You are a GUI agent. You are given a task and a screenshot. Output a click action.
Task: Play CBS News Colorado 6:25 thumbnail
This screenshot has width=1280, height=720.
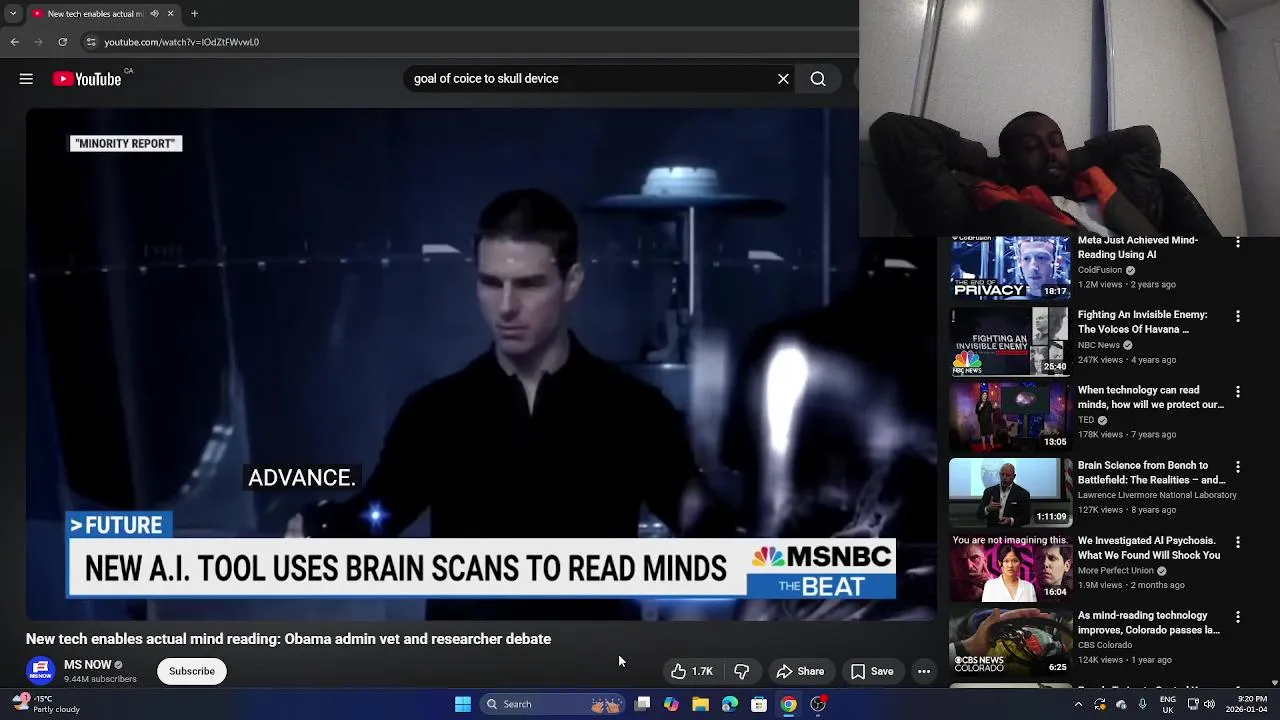[1010, 642]
